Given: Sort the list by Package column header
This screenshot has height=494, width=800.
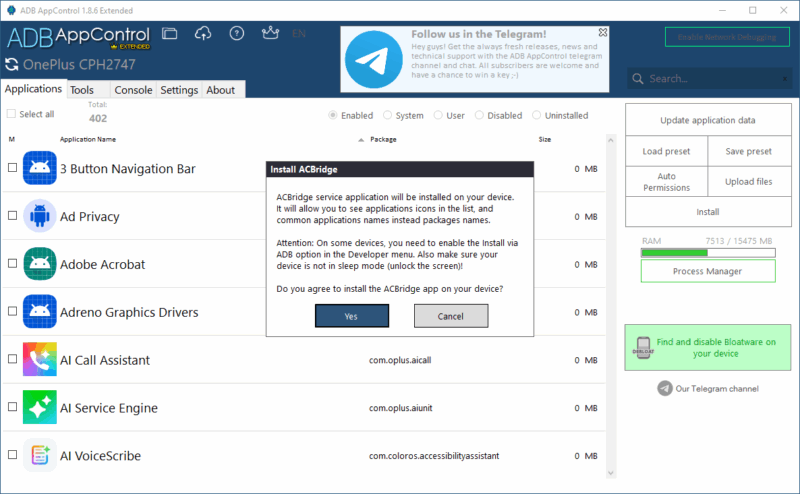Looking at the screenshot, I should pos(384,140).
